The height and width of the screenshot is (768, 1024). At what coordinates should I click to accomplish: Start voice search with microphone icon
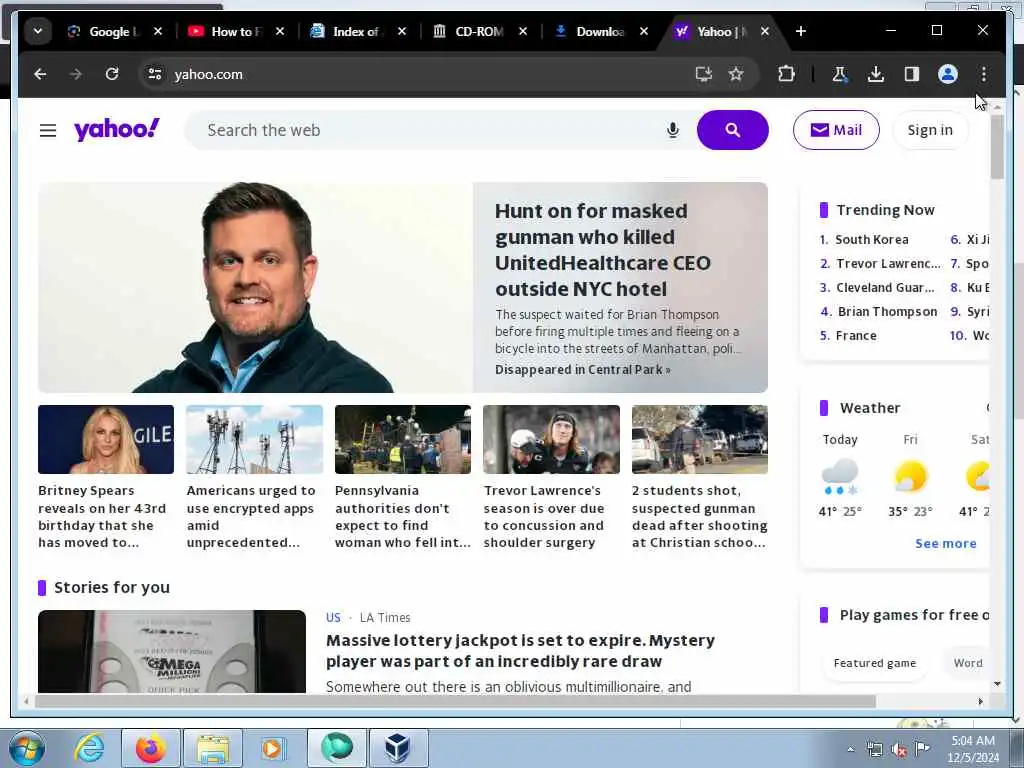pyautogui.click(x=673, y=131)
